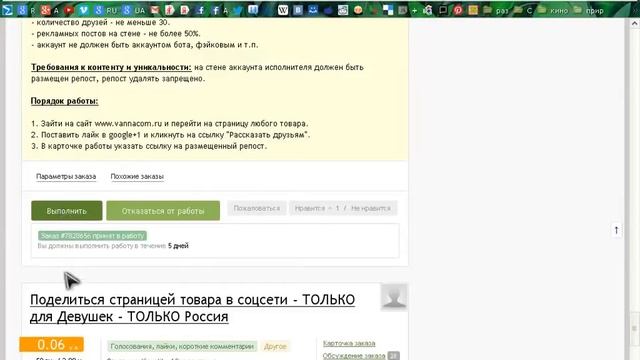Click Отказаться от работы button
The height and width of the screenshot is (360, 640).
(x=163, y=211)
